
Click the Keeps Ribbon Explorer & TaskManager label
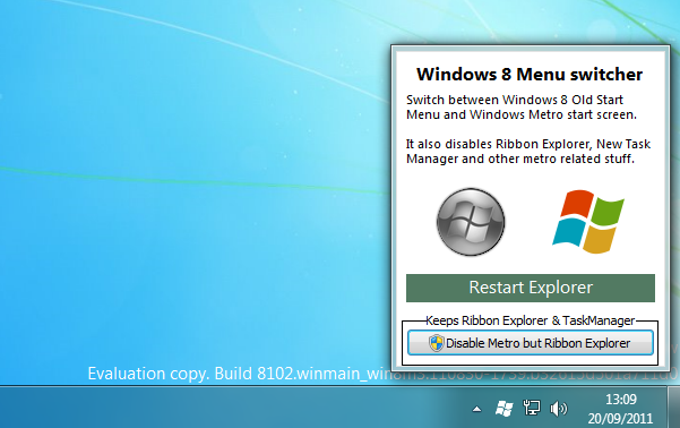pos(530,320)
